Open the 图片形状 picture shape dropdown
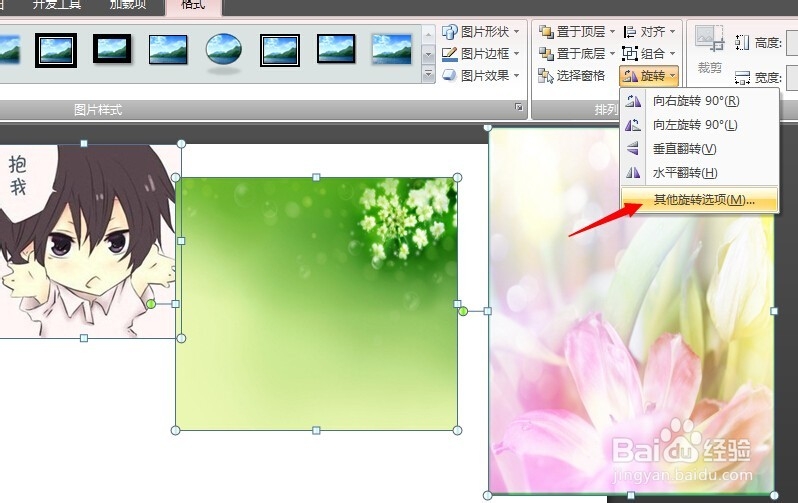Viewport: 798px width, 503px height. tap(480, 32)
